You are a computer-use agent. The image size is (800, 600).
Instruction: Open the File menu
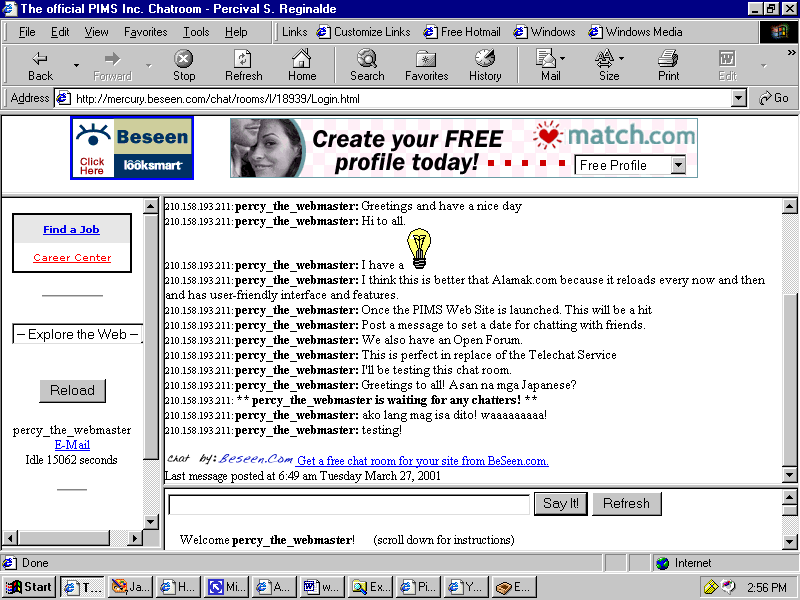pyautogui.click(x=27, y=32)
